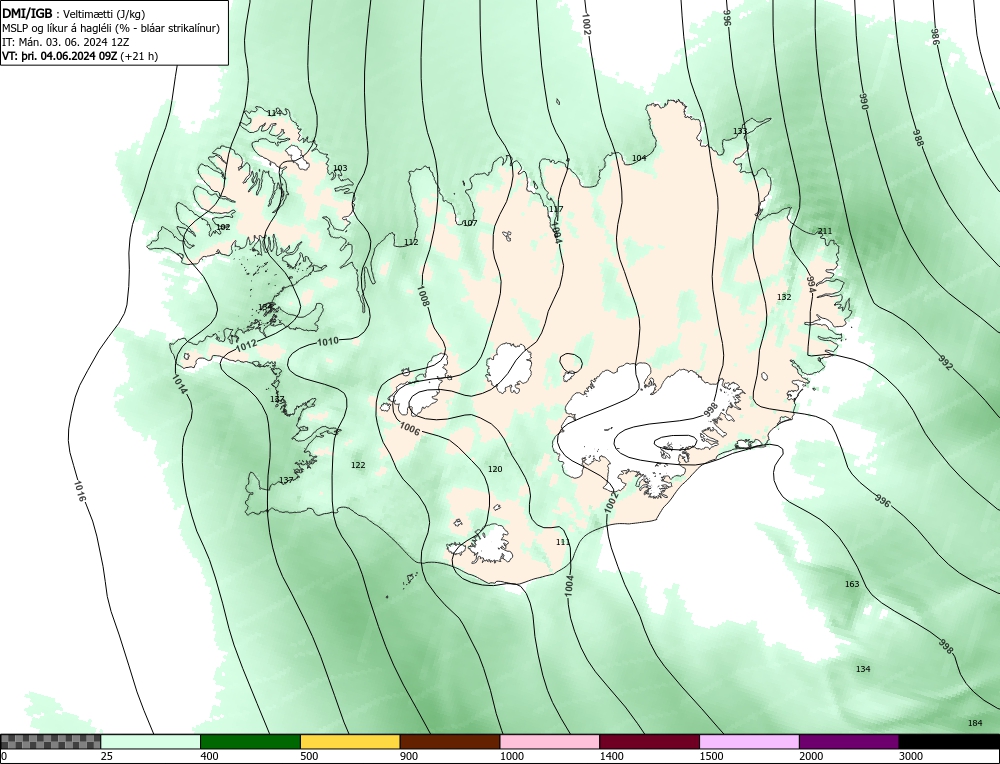Image resolution: width=1000 pixels, height=764 pixels.
Task: Click the title text 'DMI/IGB : Veltimætti (J/kg)'
Action: click(x=73, y=13)
